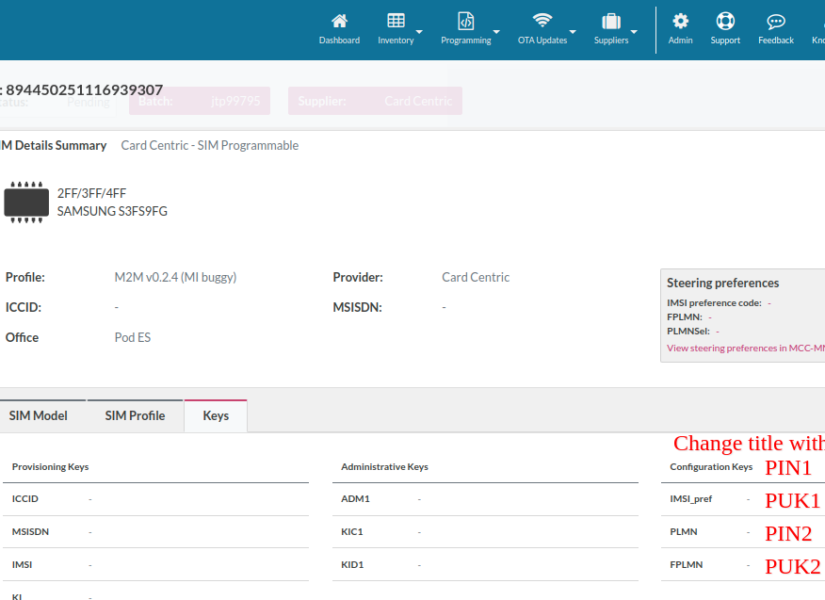Switch to the SIM Model tab
Screen dimensions: 825x600
(x=39, y=416)
